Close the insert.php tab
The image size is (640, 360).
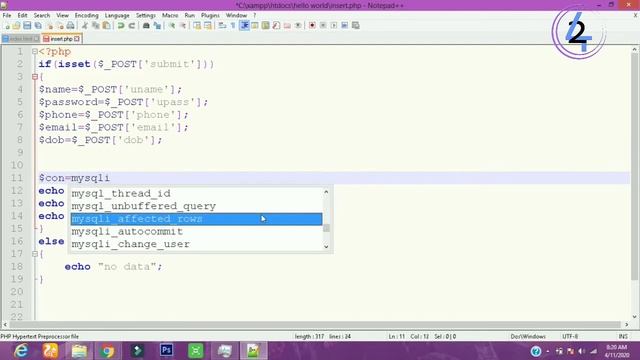pyautogui.click(x=77, y=39)
